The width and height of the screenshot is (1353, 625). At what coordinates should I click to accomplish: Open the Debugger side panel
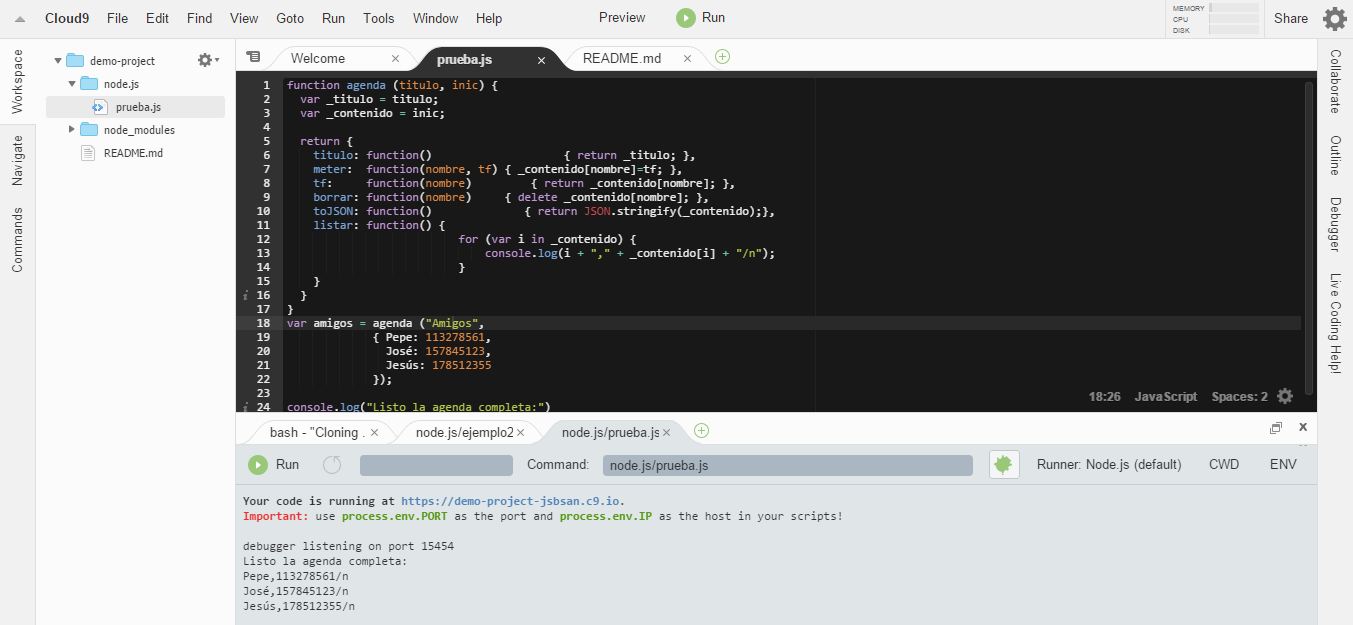click(1335, 224)
